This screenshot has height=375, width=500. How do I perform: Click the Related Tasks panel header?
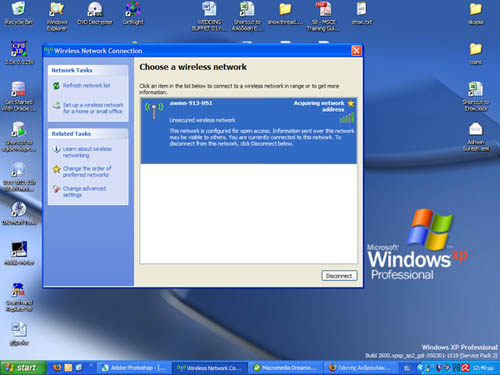[88, 134]
